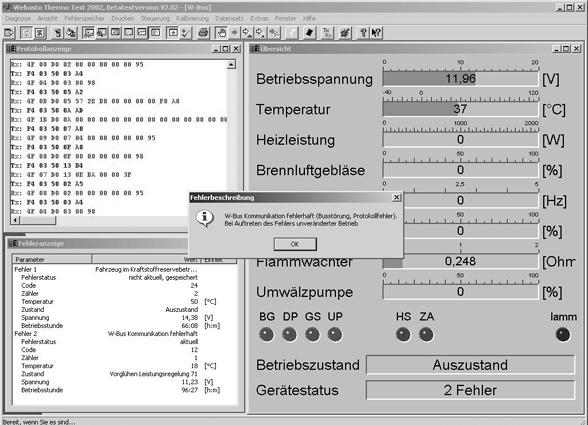This screenshot has height=425, width=588.
Task: Open the Hilfe menu
Action: click(309, 18)
